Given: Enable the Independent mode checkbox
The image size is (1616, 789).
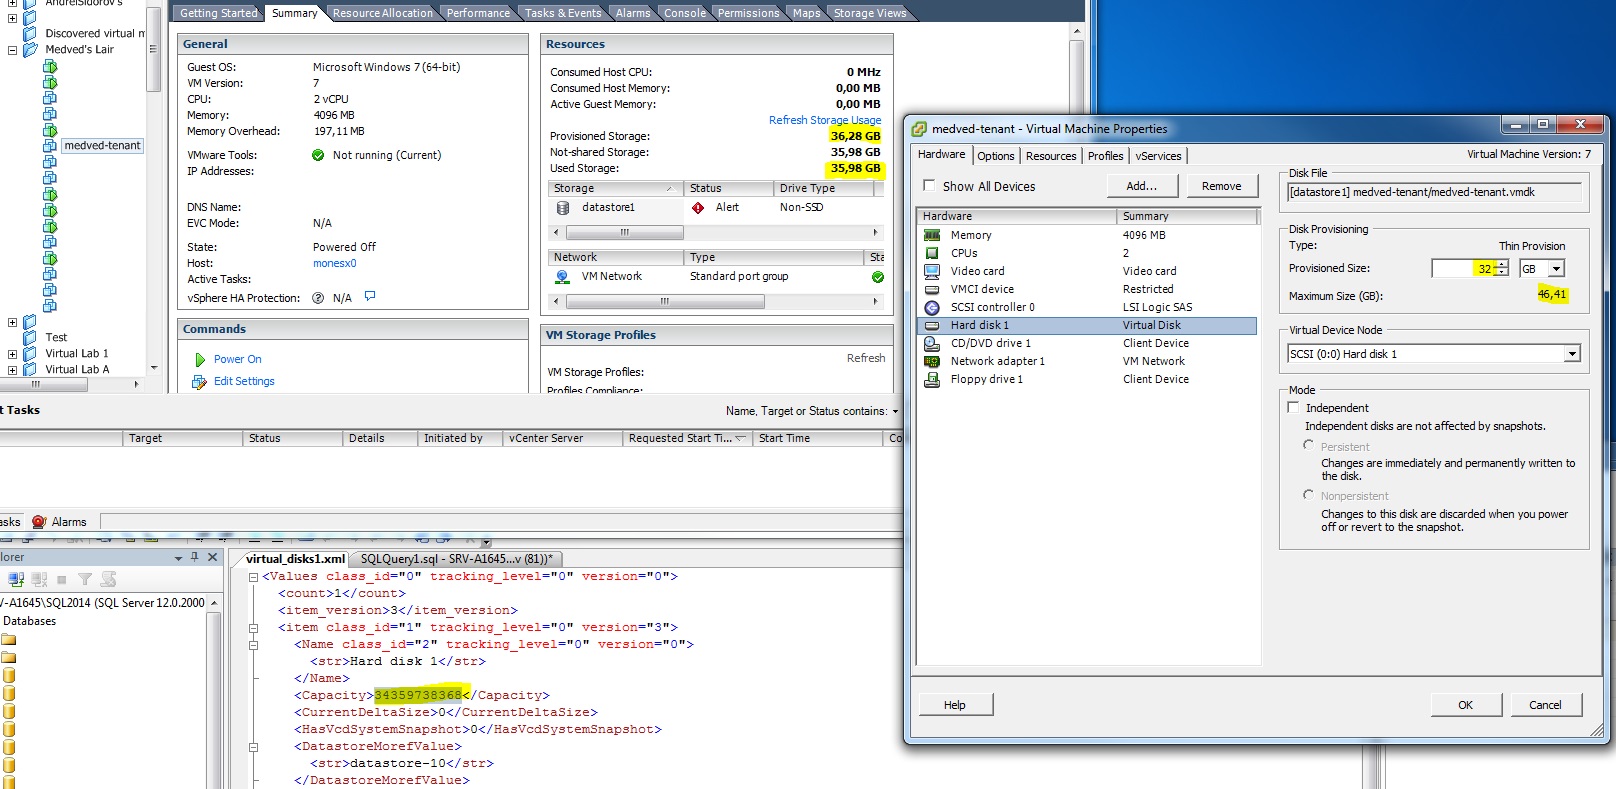Looking at the screenshot, I should click(x=1294, y=407).
